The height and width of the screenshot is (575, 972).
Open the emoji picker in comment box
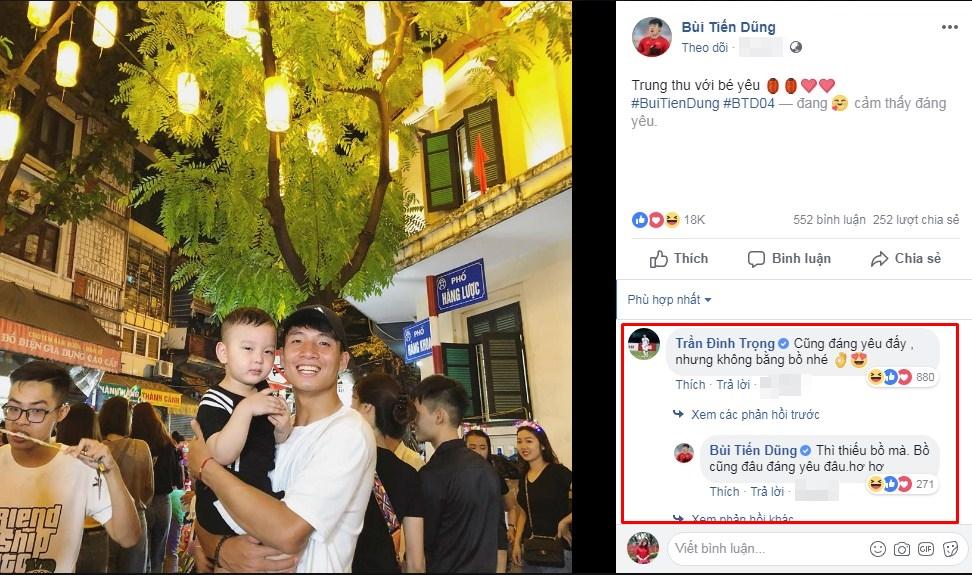click(x=877, y=548)
